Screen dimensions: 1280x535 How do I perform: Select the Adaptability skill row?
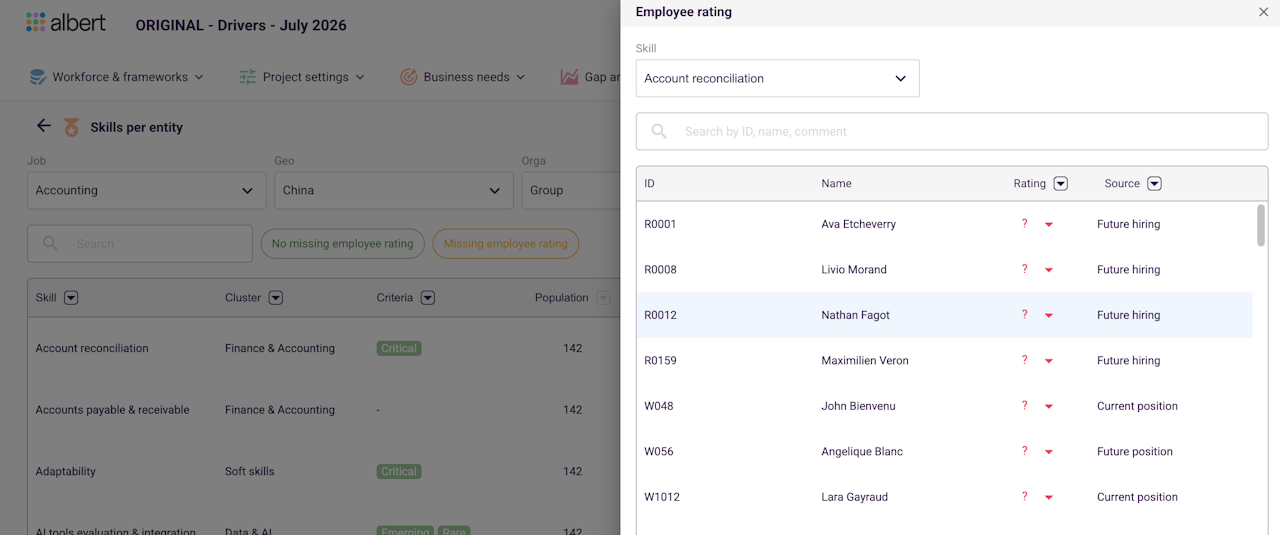(323, 471)
